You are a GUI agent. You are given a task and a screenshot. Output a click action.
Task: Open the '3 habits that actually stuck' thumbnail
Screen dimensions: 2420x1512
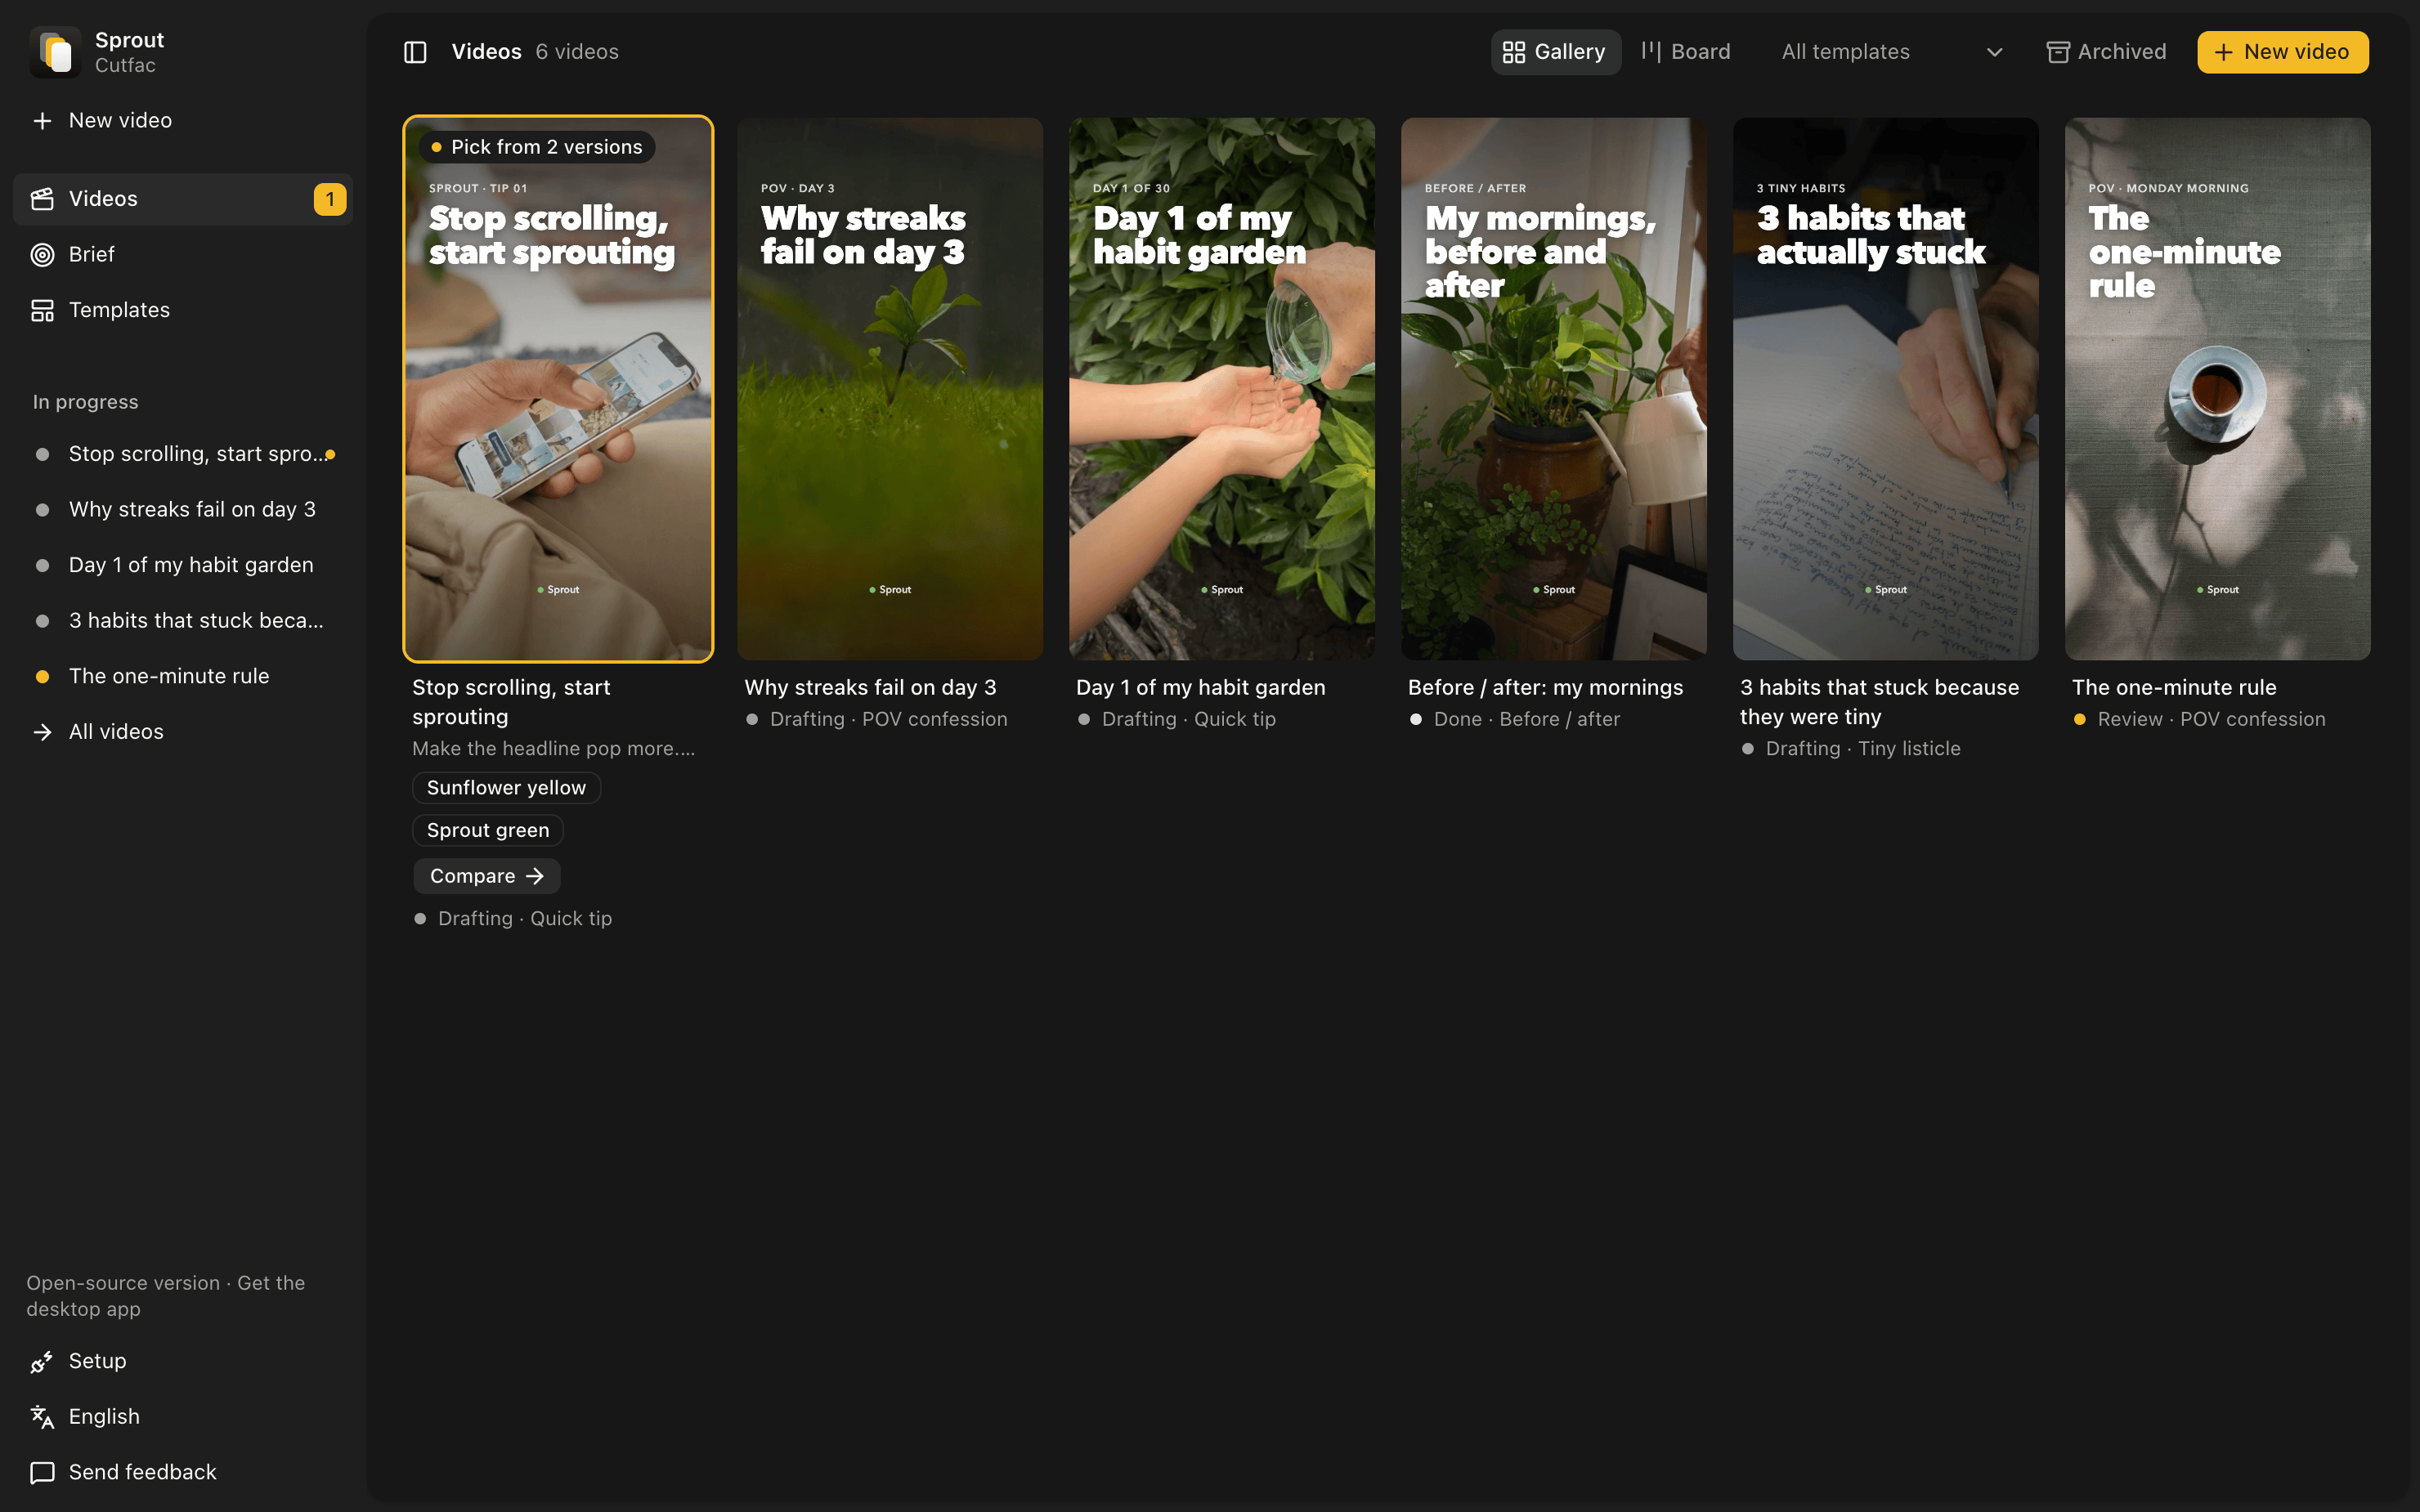click(x=1886, y=389)
